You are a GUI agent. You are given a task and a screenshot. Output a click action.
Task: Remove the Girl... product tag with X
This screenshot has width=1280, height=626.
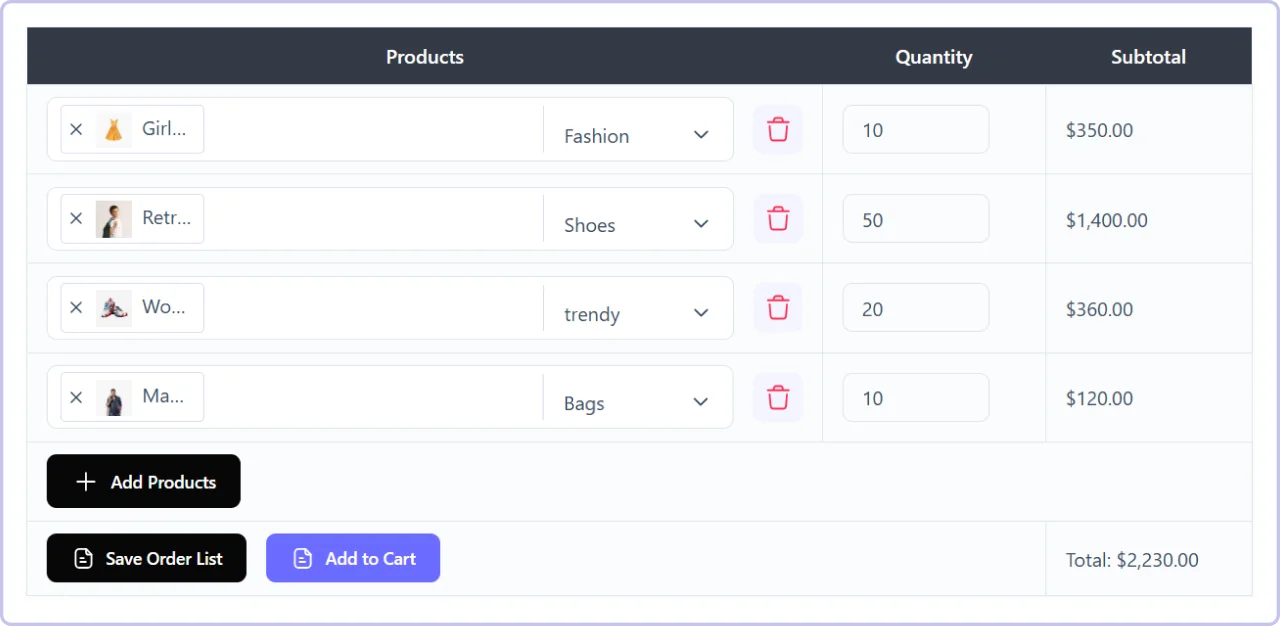[x=76, y=129]
